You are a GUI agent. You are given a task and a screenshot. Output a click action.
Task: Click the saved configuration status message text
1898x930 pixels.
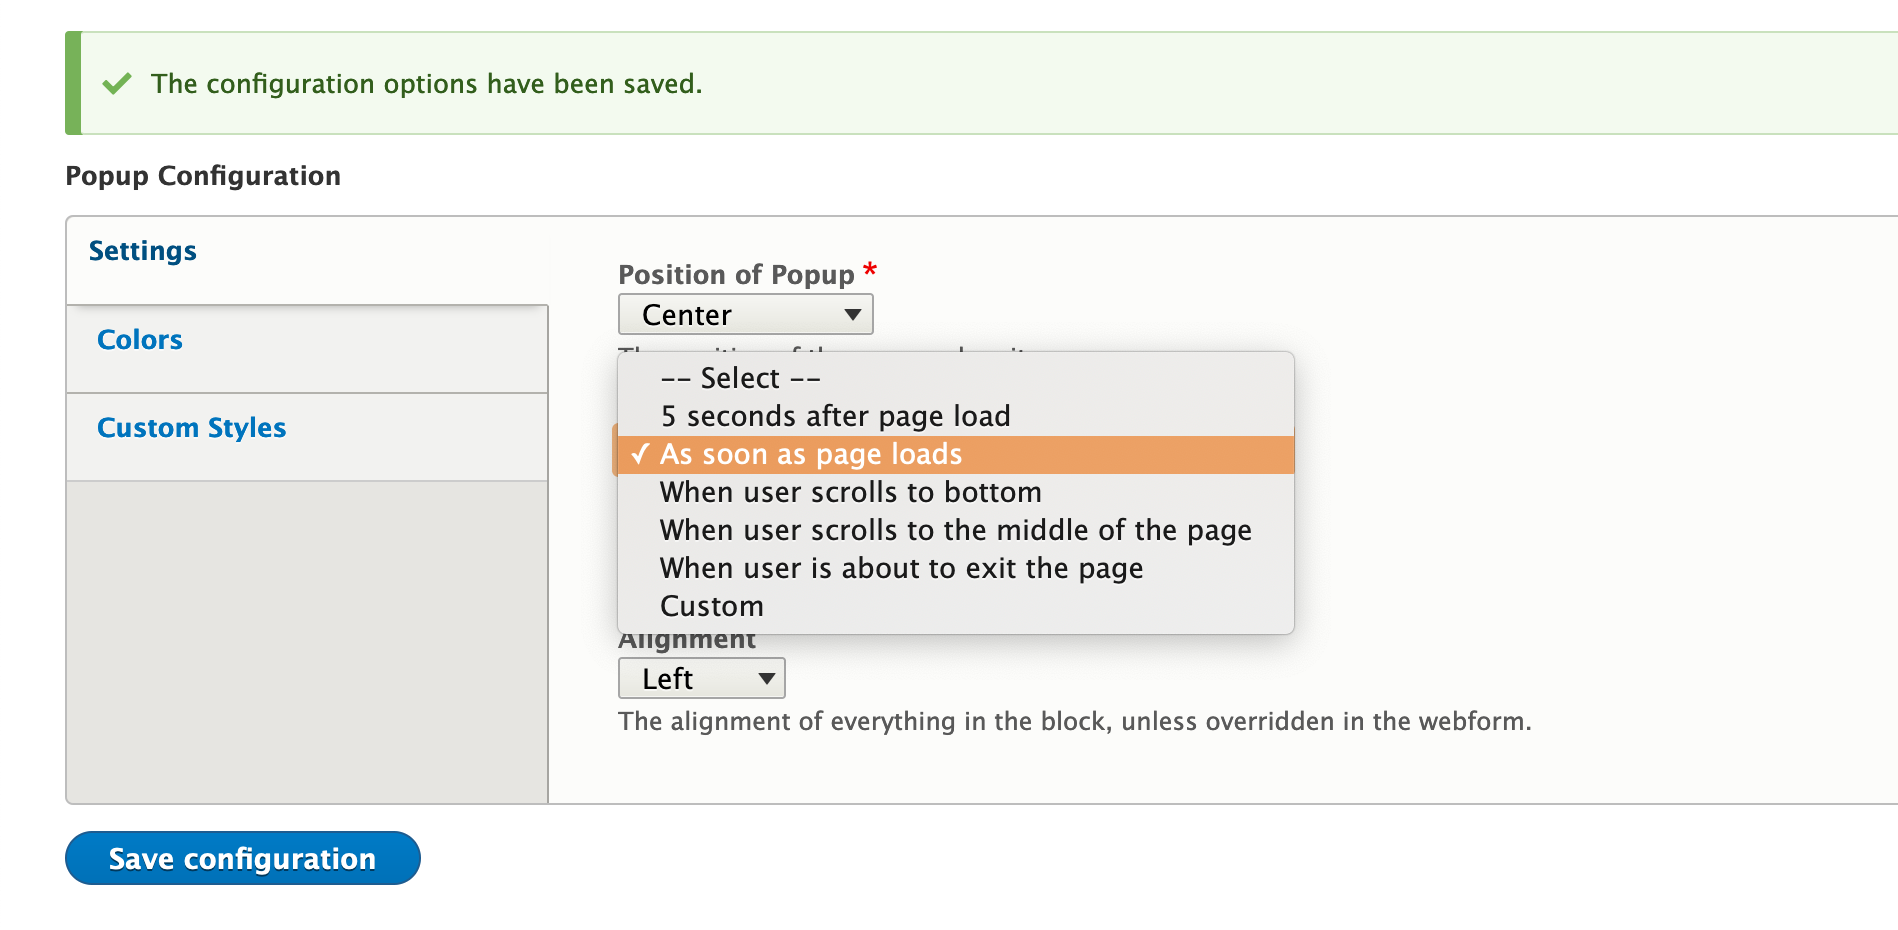pyautogui.click(x=426, y=84)
